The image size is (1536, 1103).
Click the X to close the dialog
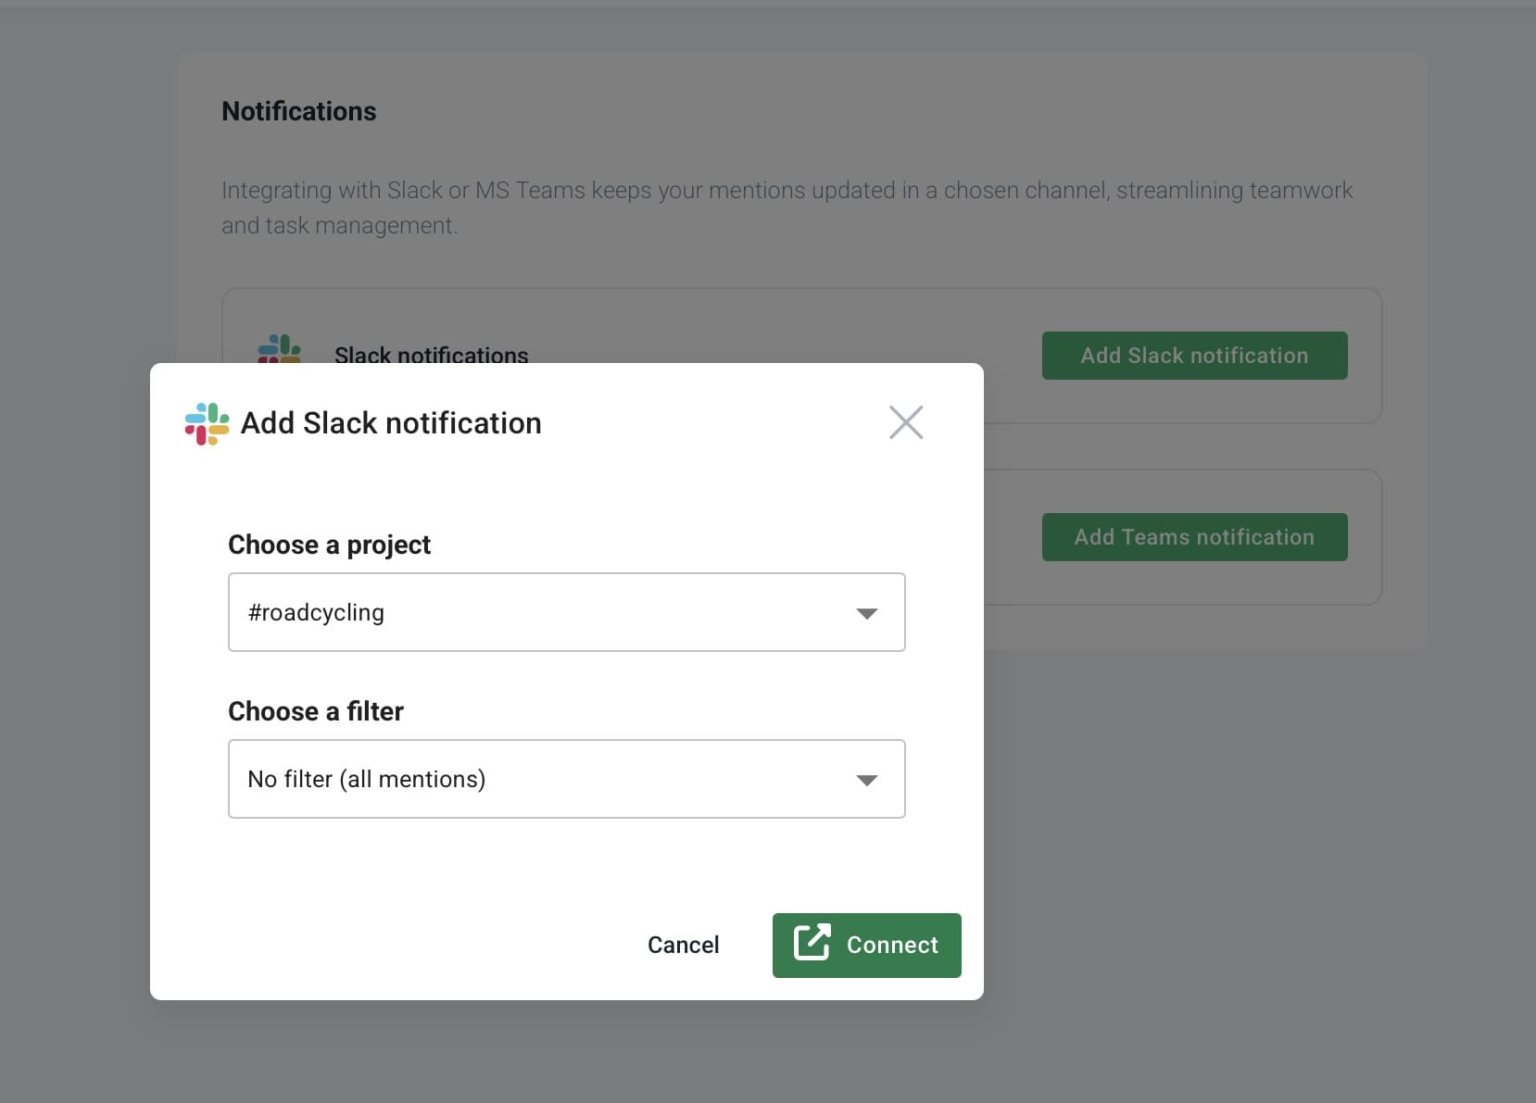pos(905,422)
